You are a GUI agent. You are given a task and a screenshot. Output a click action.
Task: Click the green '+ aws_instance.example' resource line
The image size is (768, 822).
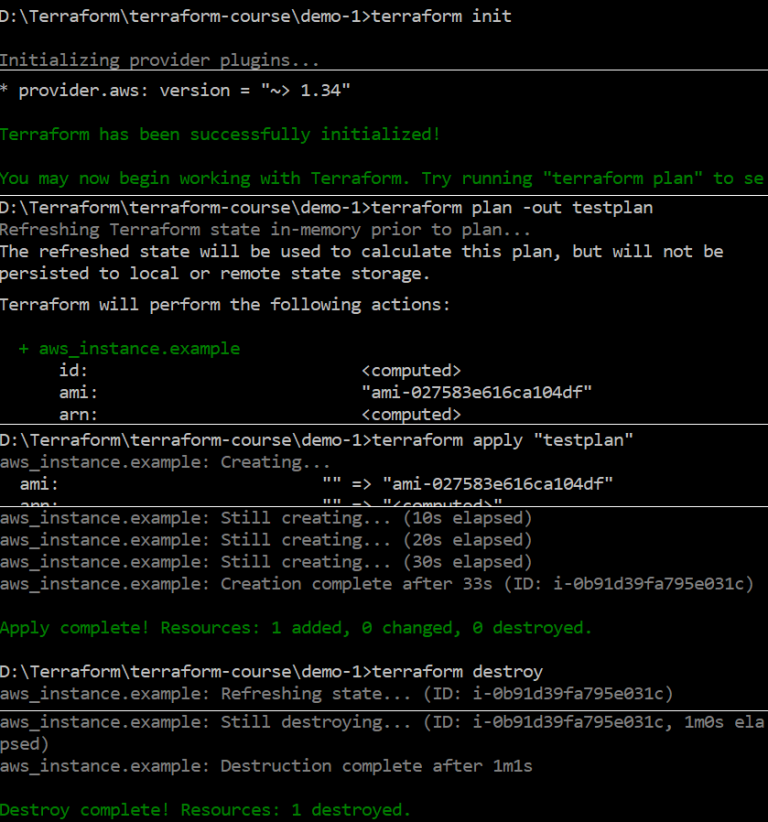(129, 349)
